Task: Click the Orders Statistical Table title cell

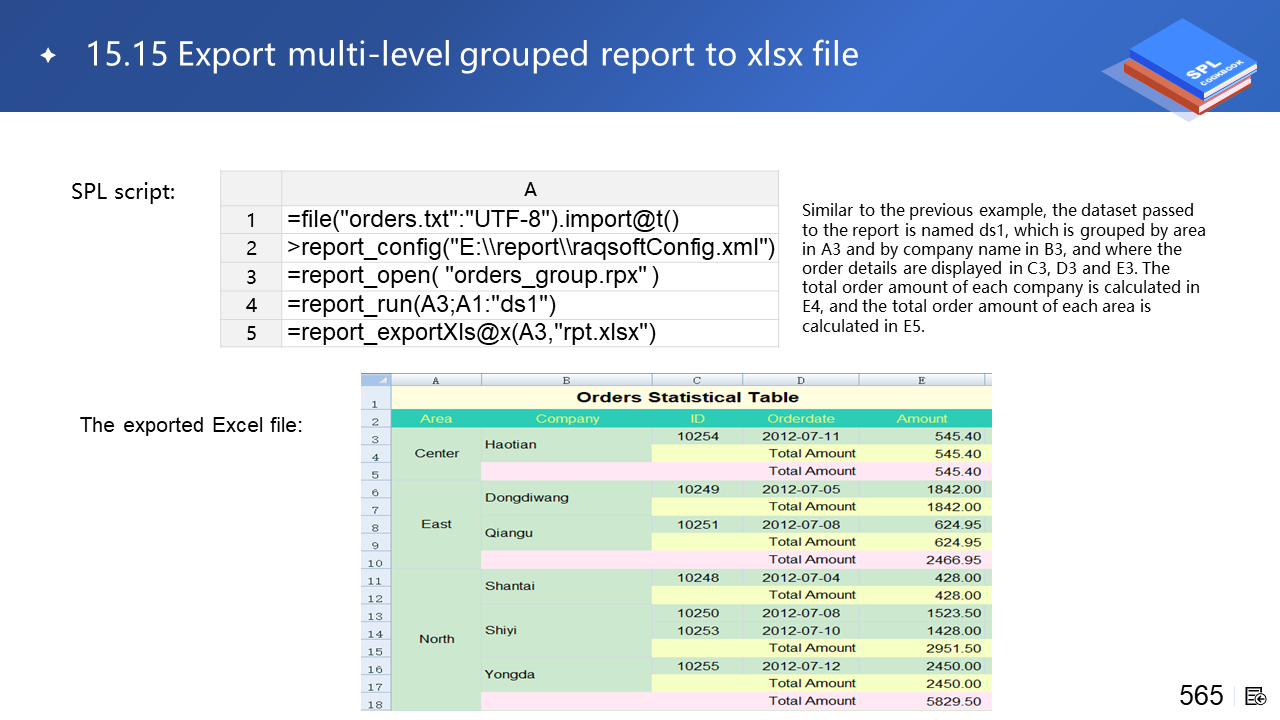Action: (688, 397)
